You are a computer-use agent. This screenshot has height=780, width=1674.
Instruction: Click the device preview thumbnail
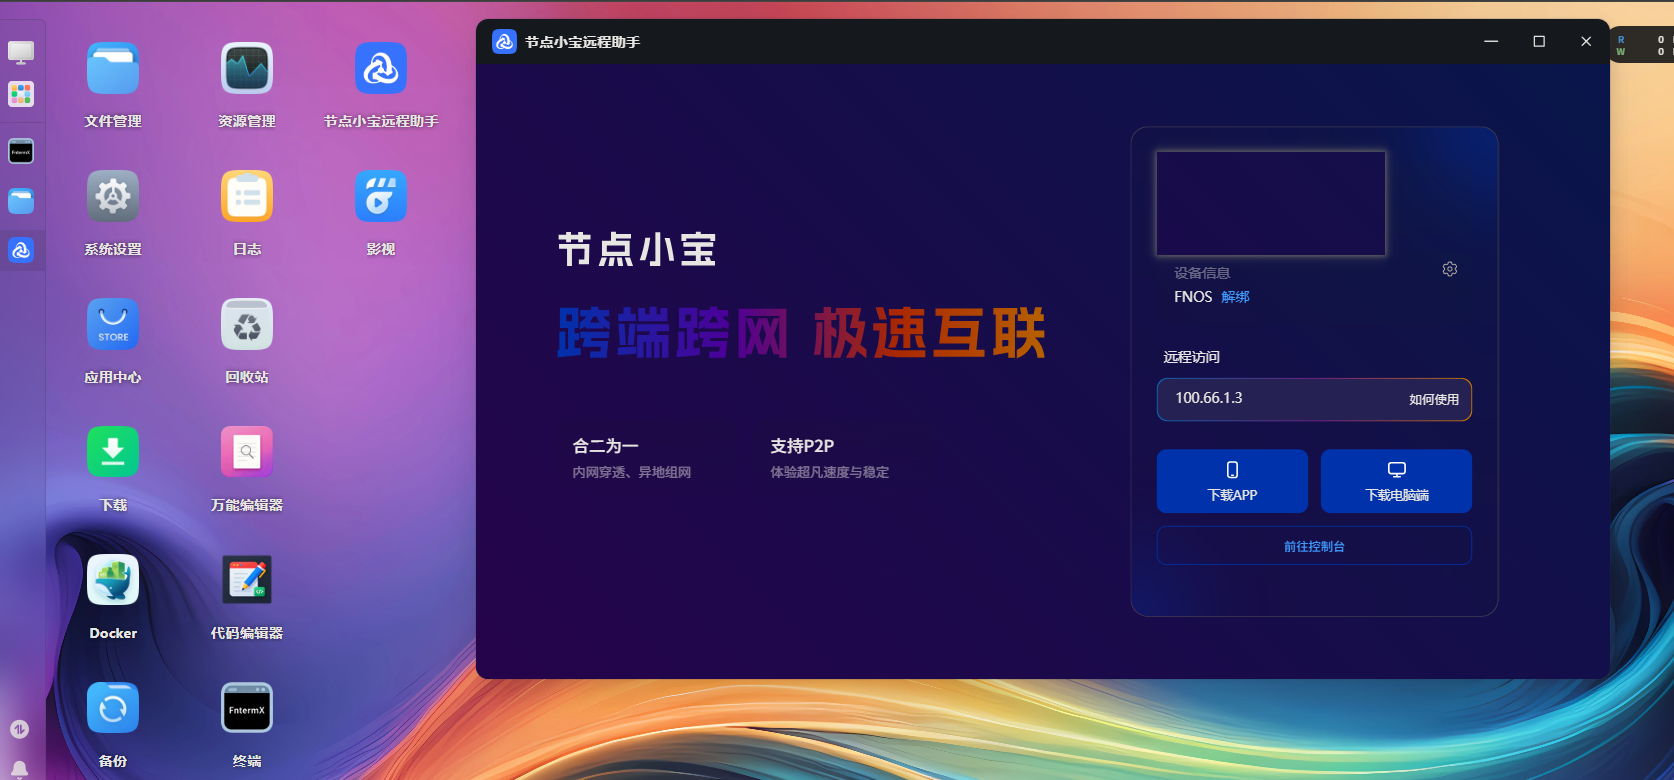tap(1271, 203)
